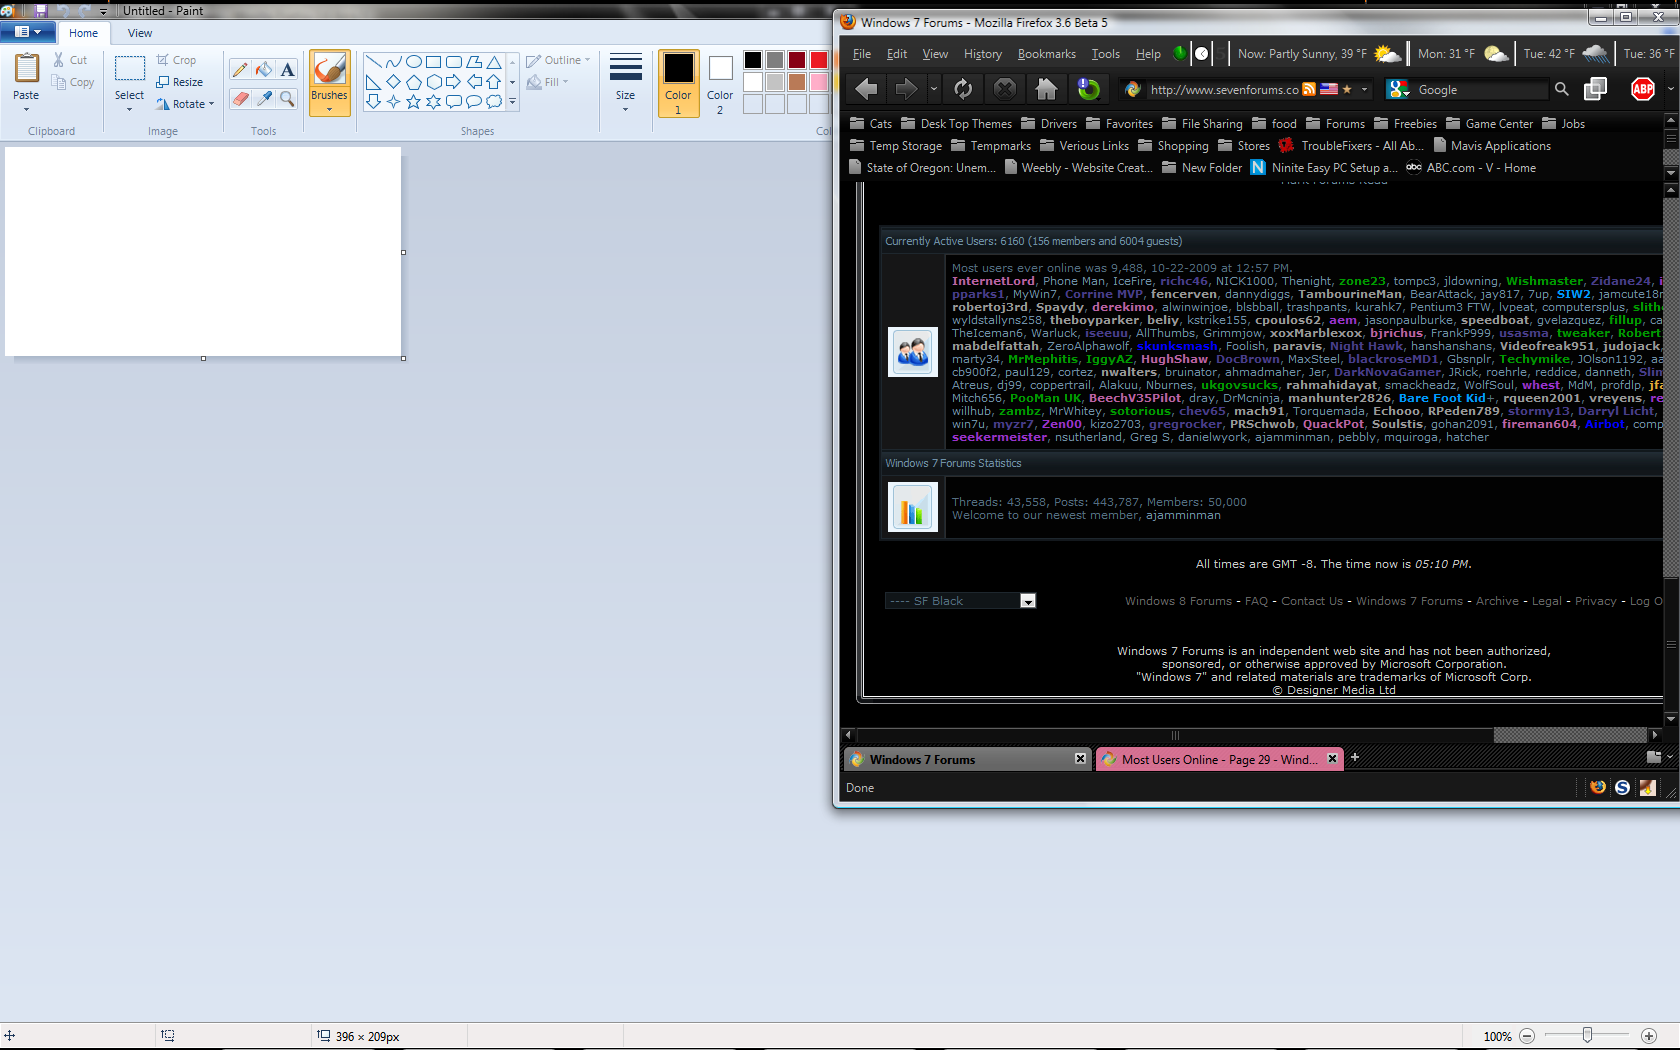Open the Firefox Tools menu
1680x1050 pixels.
point(1106,54)
